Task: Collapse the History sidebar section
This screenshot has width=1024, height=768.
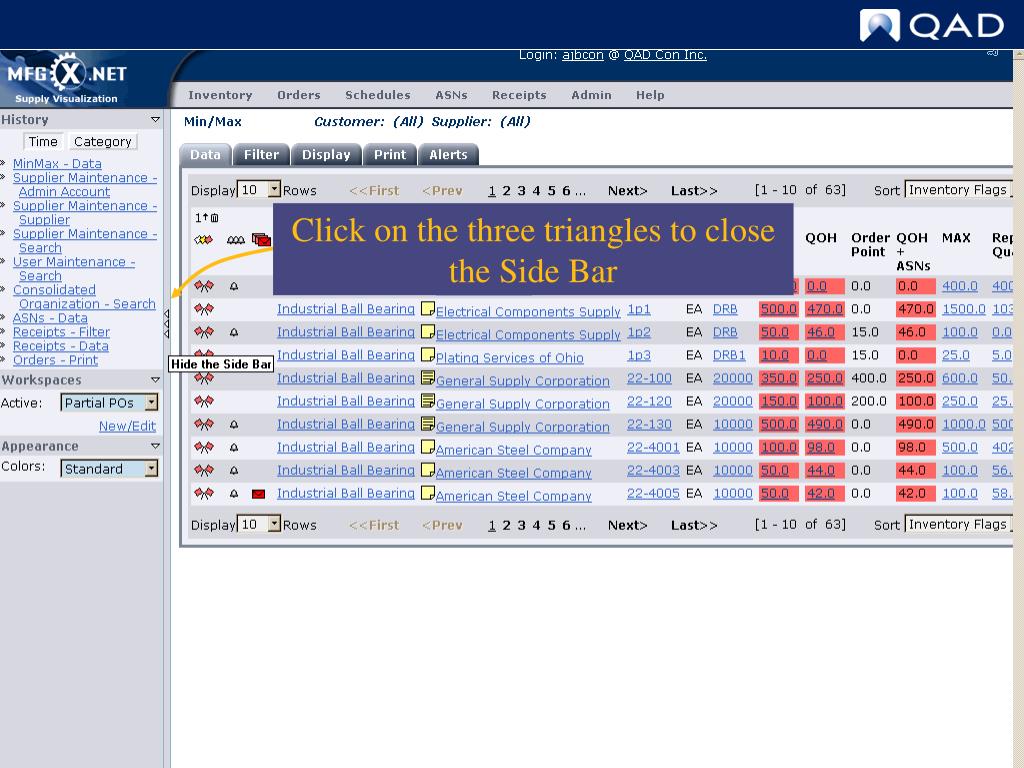Action: 155,120
